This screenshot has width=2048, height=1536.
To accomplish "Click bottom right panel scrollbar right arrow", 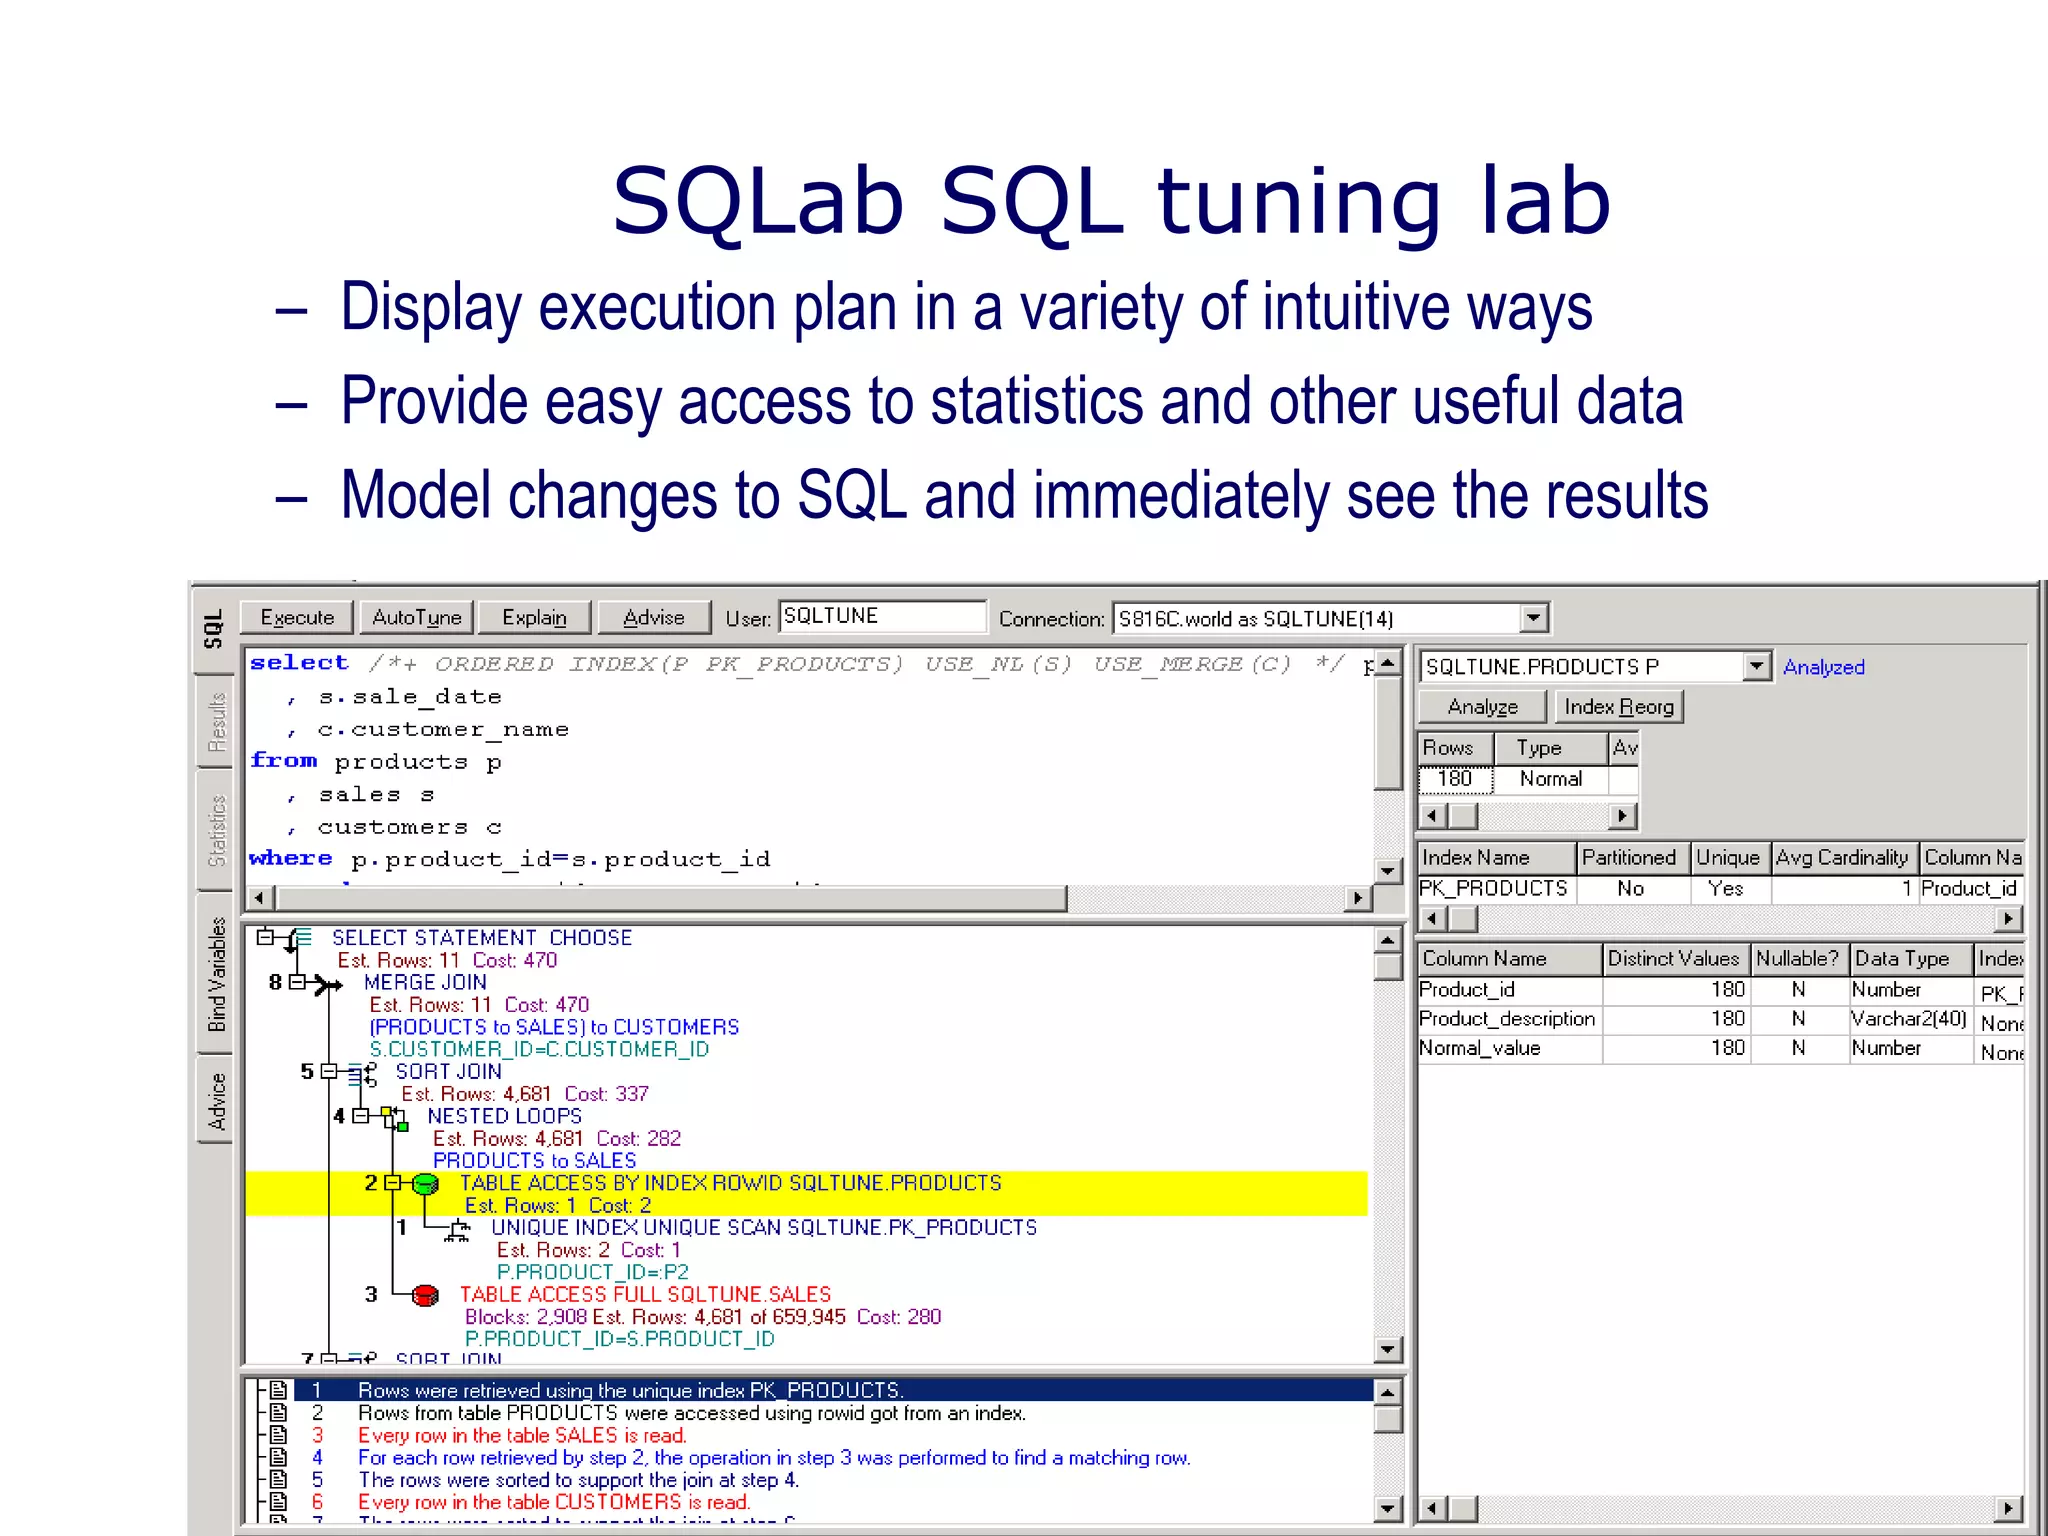I will pyautogui.click(x=2008, y=1508).
